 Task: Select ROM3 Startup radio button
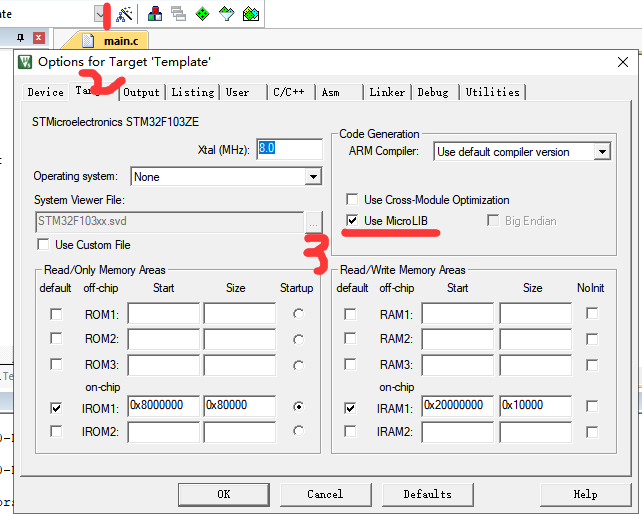298,365
